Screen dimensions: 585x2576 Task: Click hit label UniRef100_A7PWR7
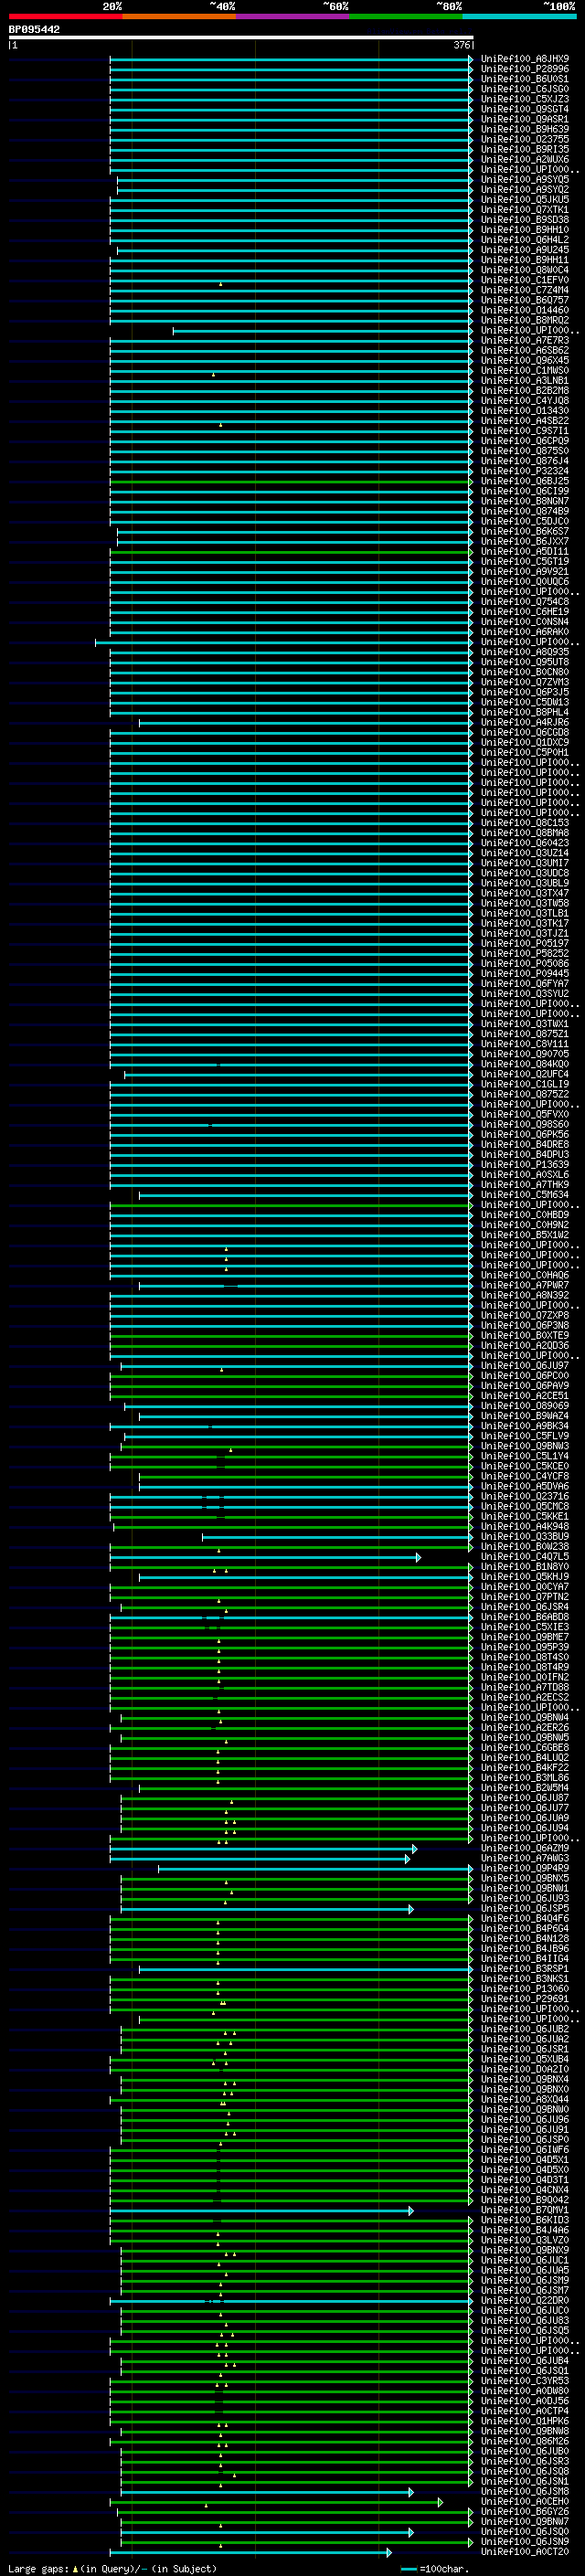525,1285
